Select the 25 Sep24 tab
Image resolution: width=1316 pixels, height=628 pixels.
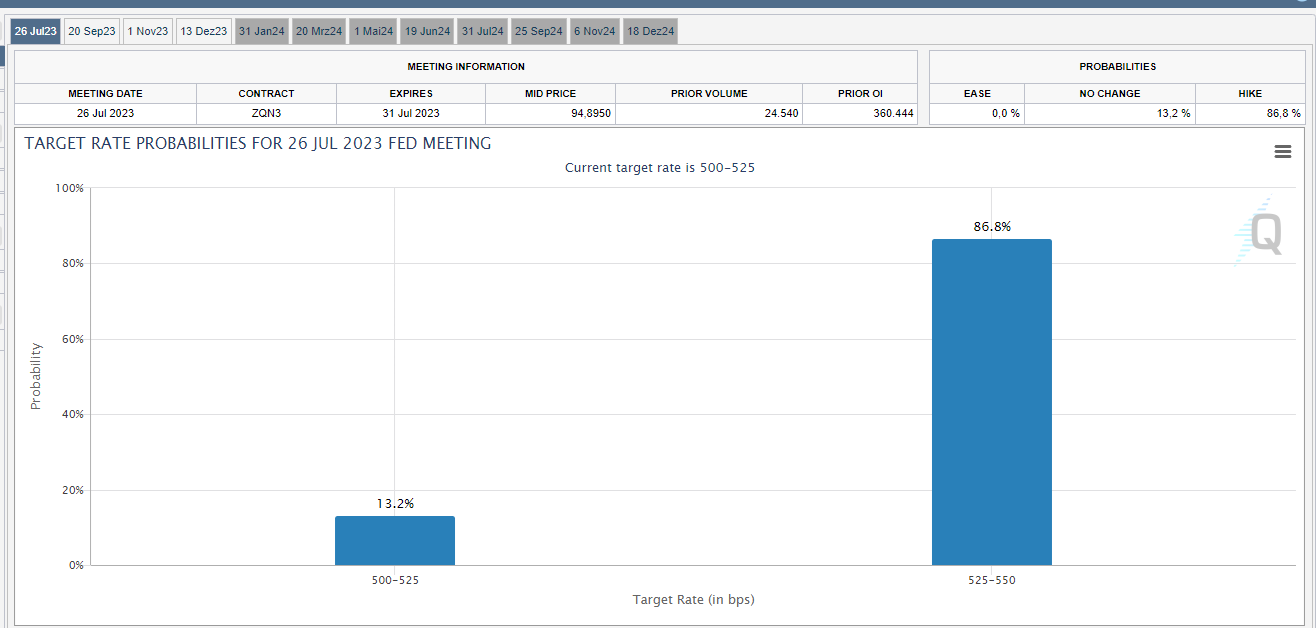coord(539,32)
